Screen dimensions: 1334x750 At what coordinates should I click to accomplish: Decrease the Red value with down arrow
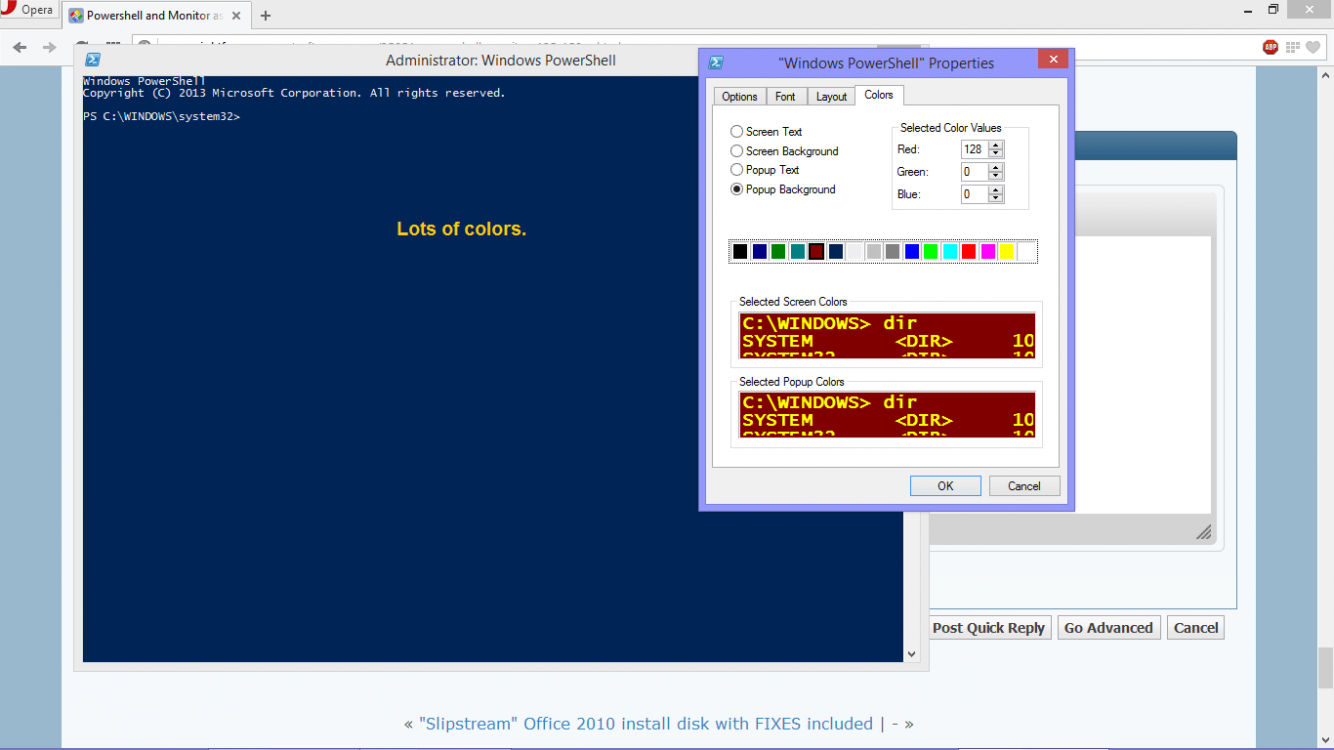click(x=995, y=153)
